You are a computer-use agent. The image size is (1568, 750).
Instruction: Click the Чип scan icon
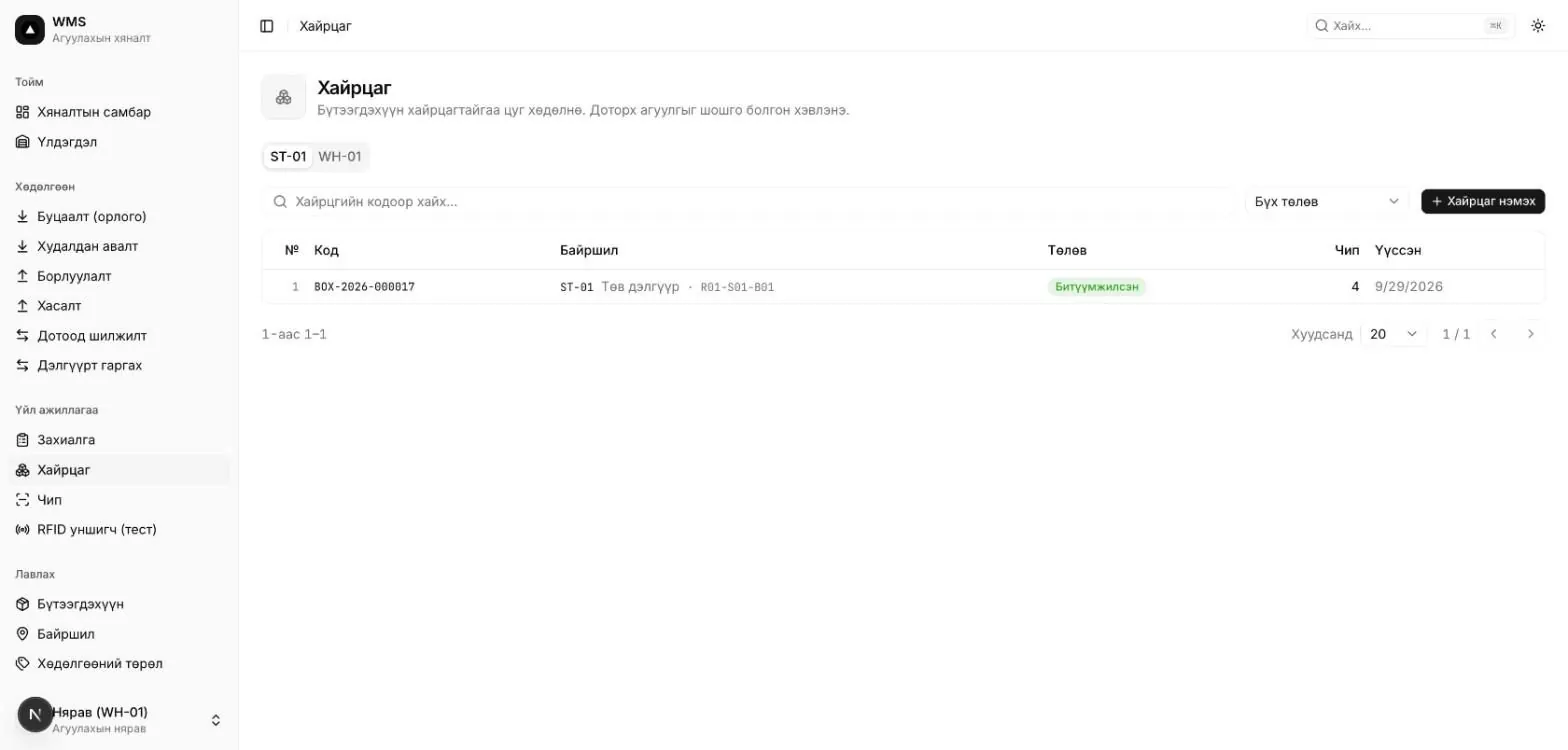pos(23,500)
